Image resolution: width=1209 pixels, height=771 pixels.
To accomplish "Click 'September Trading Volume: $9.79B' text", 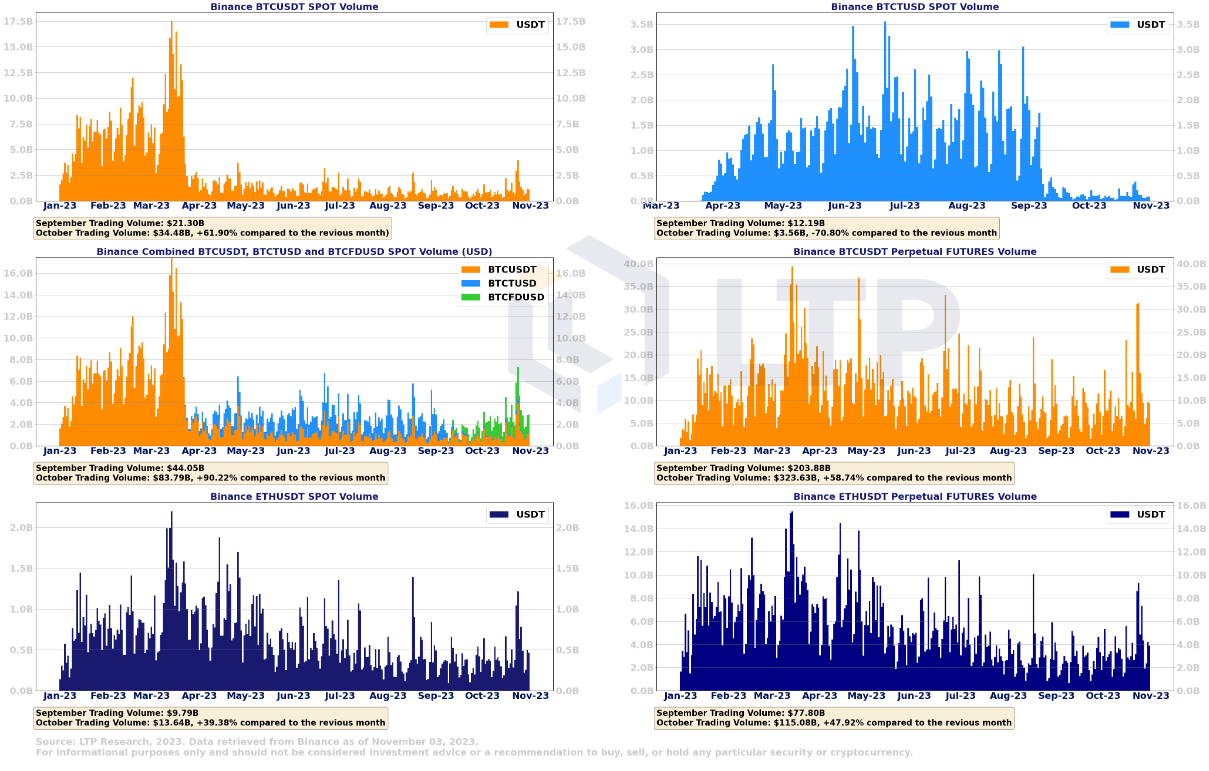I will (116, 713).
